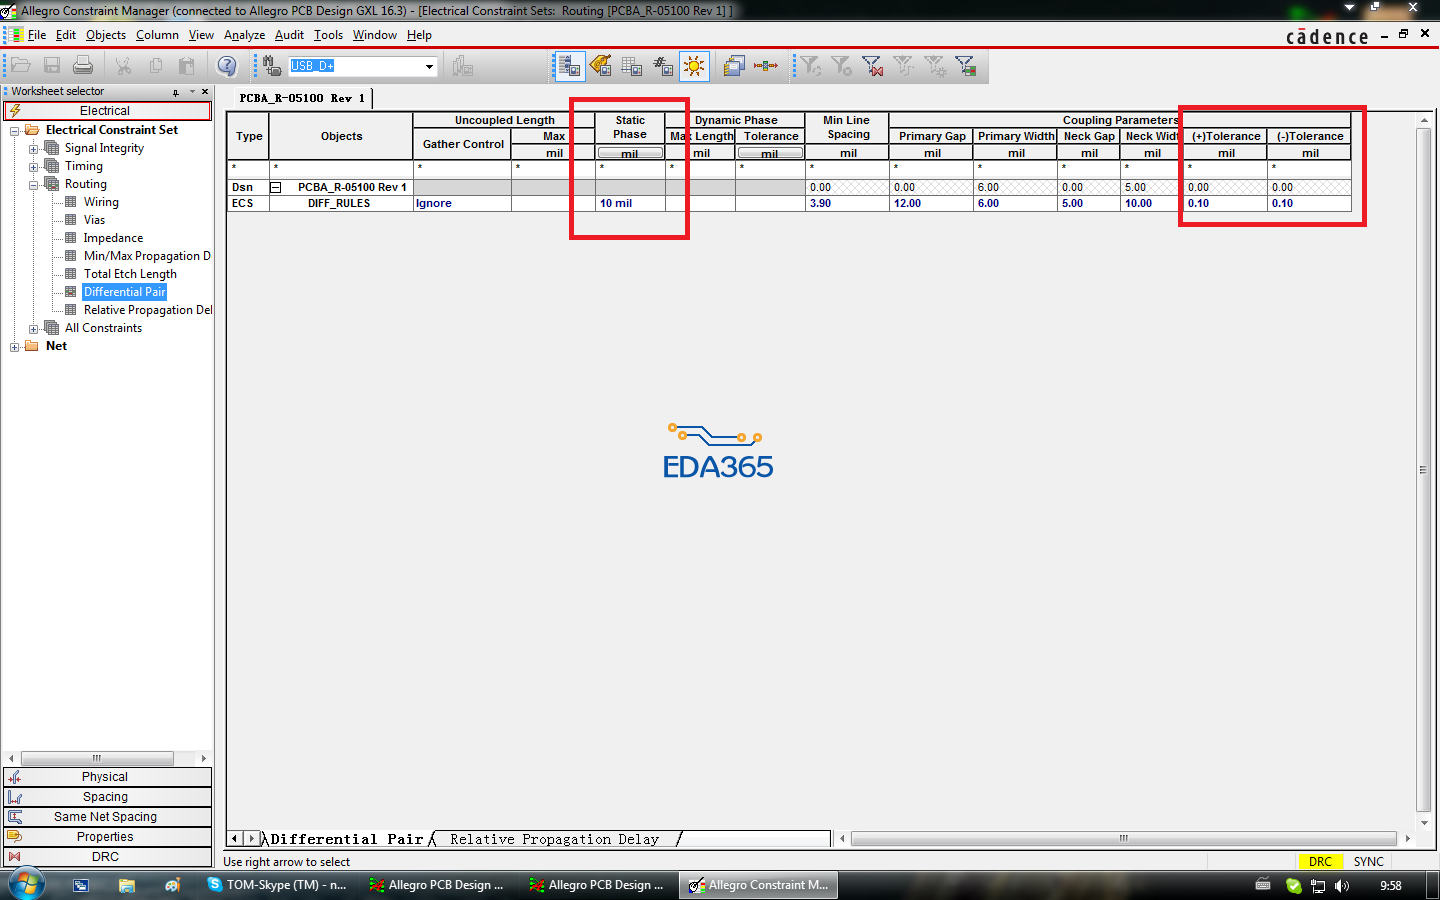Open the Worksheet selector panel options arrow
This screenshot has width=1440, height=900.
[x=192, y=92]
